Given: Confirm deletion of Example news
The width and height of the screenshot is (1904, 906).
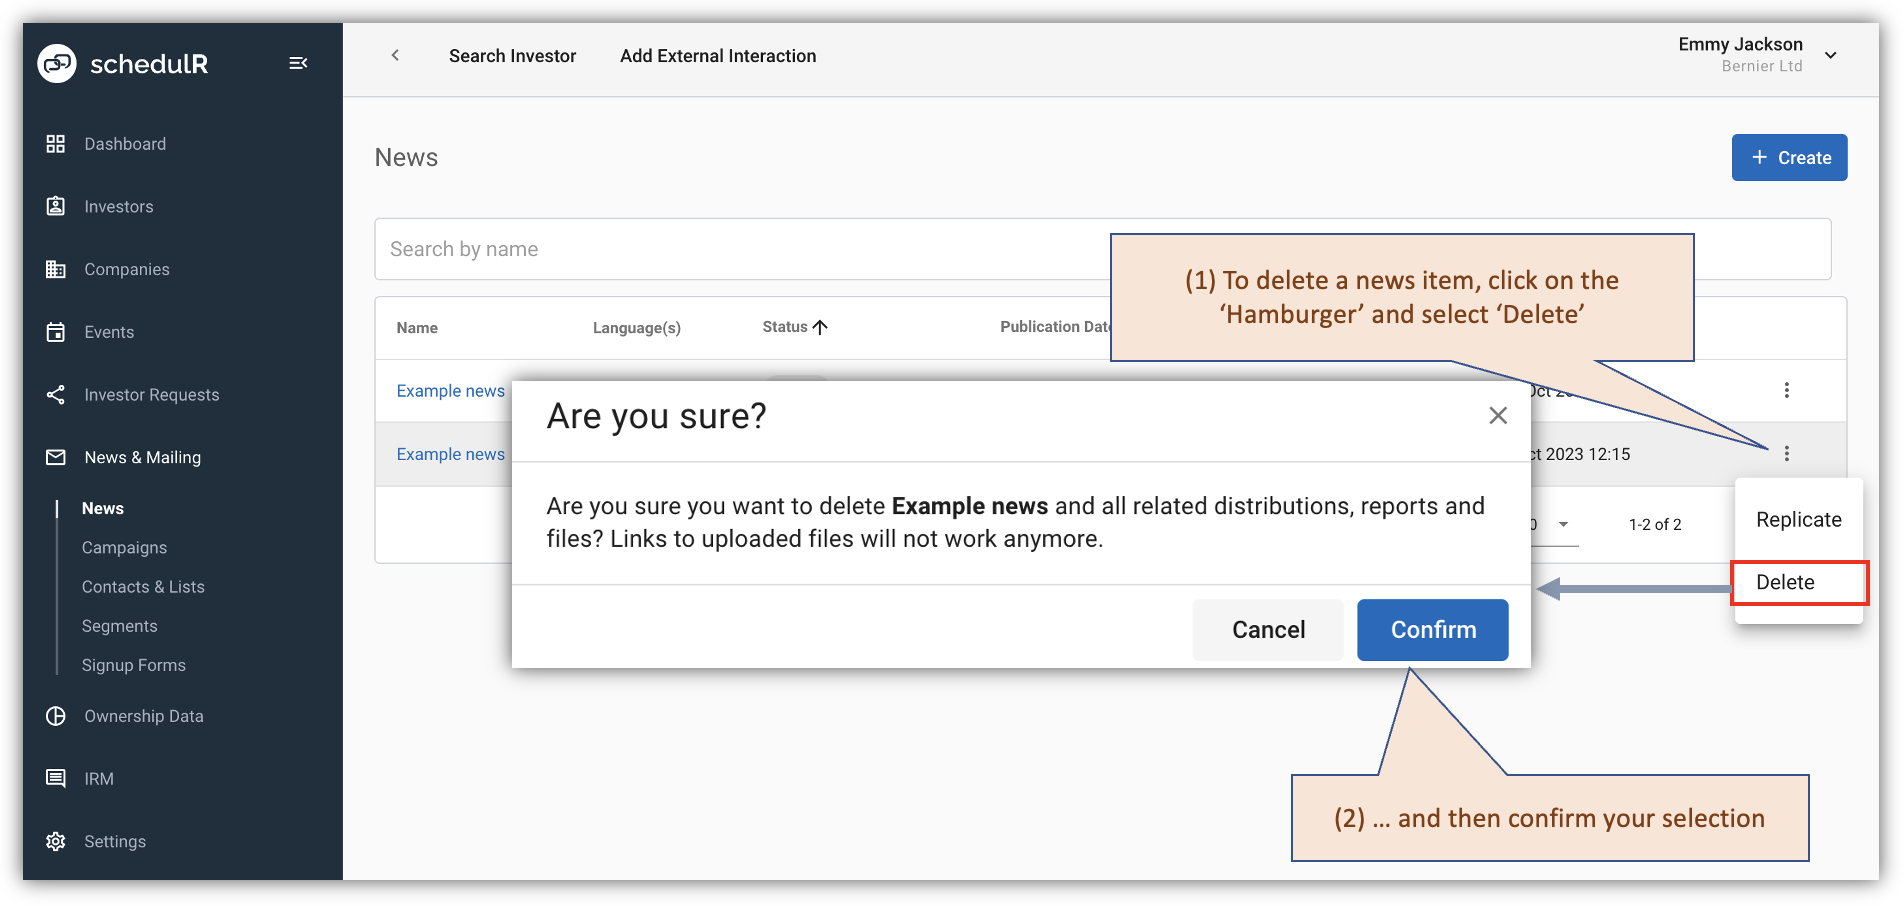Looking at the screenshot, I should coord(1432,629).
